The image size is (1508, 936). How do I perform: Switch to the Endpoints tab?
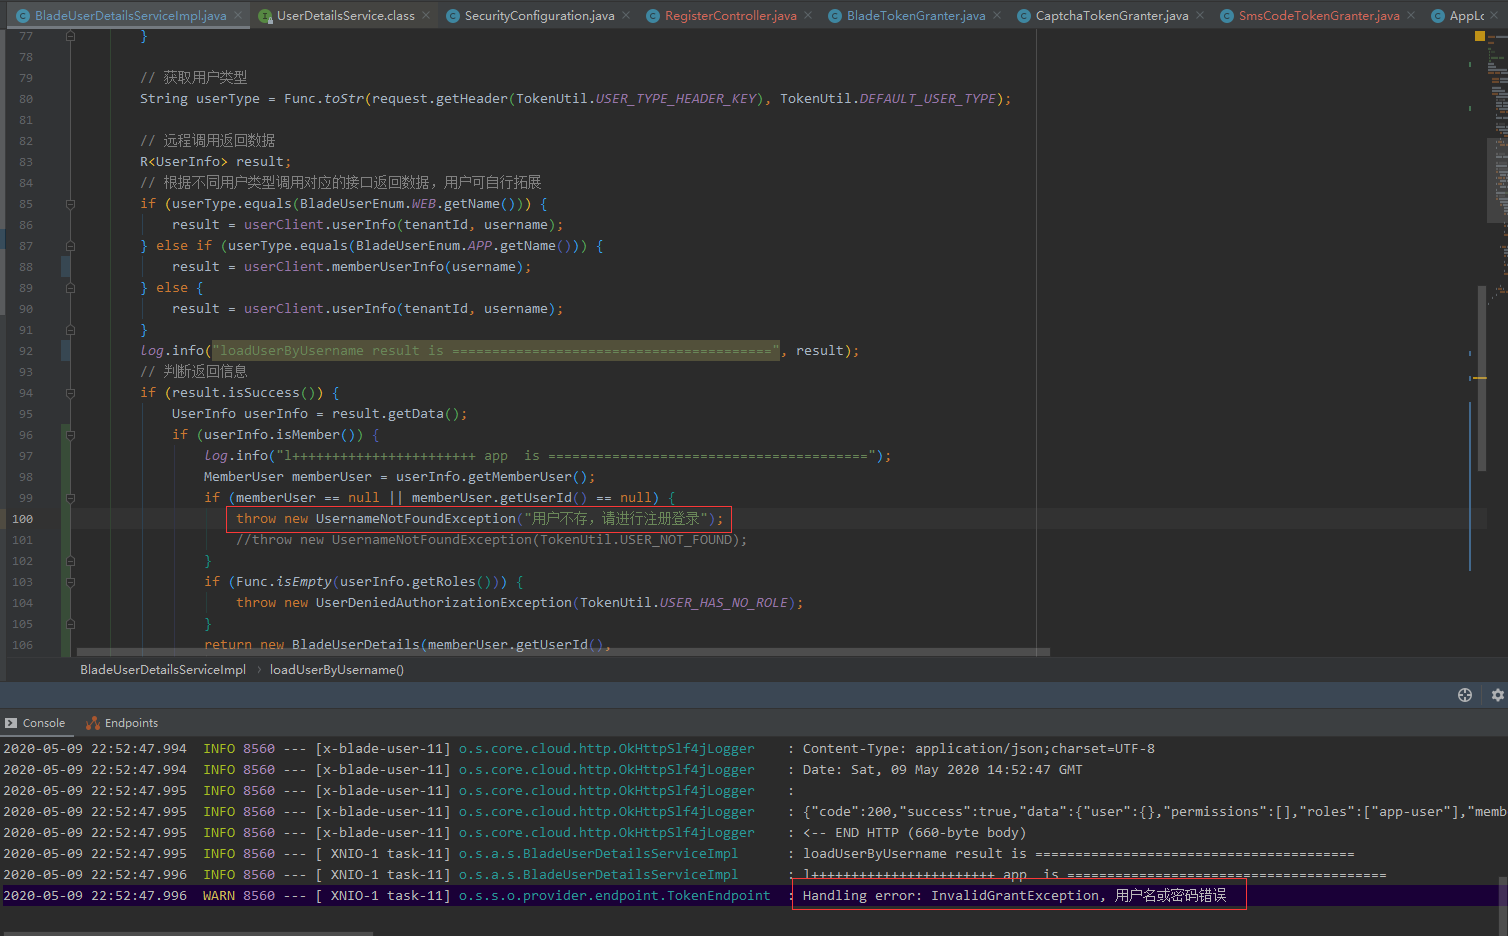(x=122, y=723)
